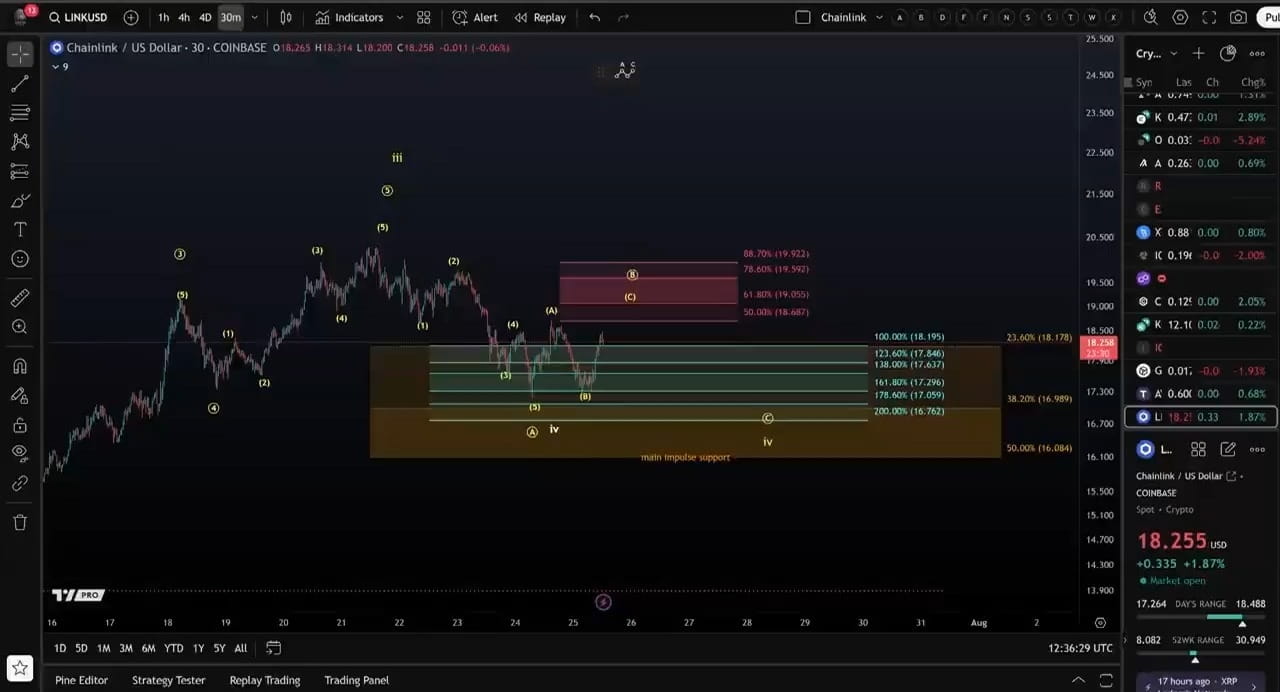Open the Pine Editor tab

click(80, 680)
